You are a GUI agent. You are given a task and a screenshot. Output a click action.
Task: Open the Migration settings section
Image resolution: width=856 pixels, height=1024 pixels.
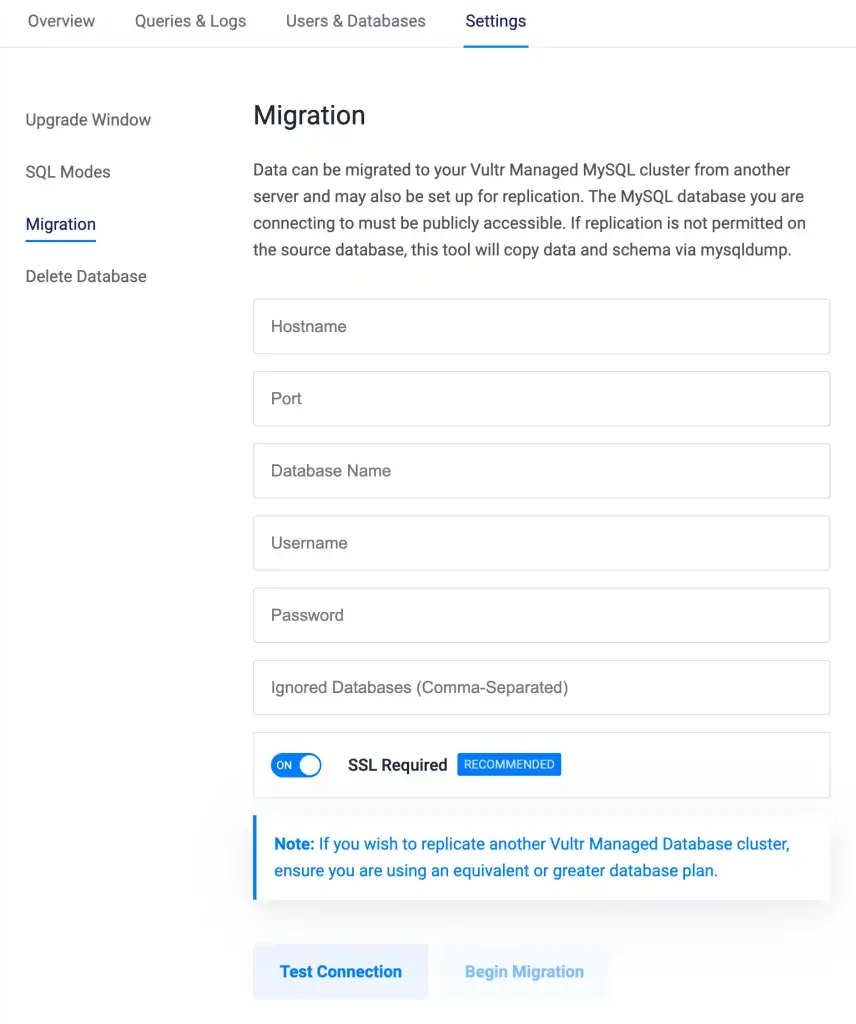pyautogui.click(x=60, y=224)
